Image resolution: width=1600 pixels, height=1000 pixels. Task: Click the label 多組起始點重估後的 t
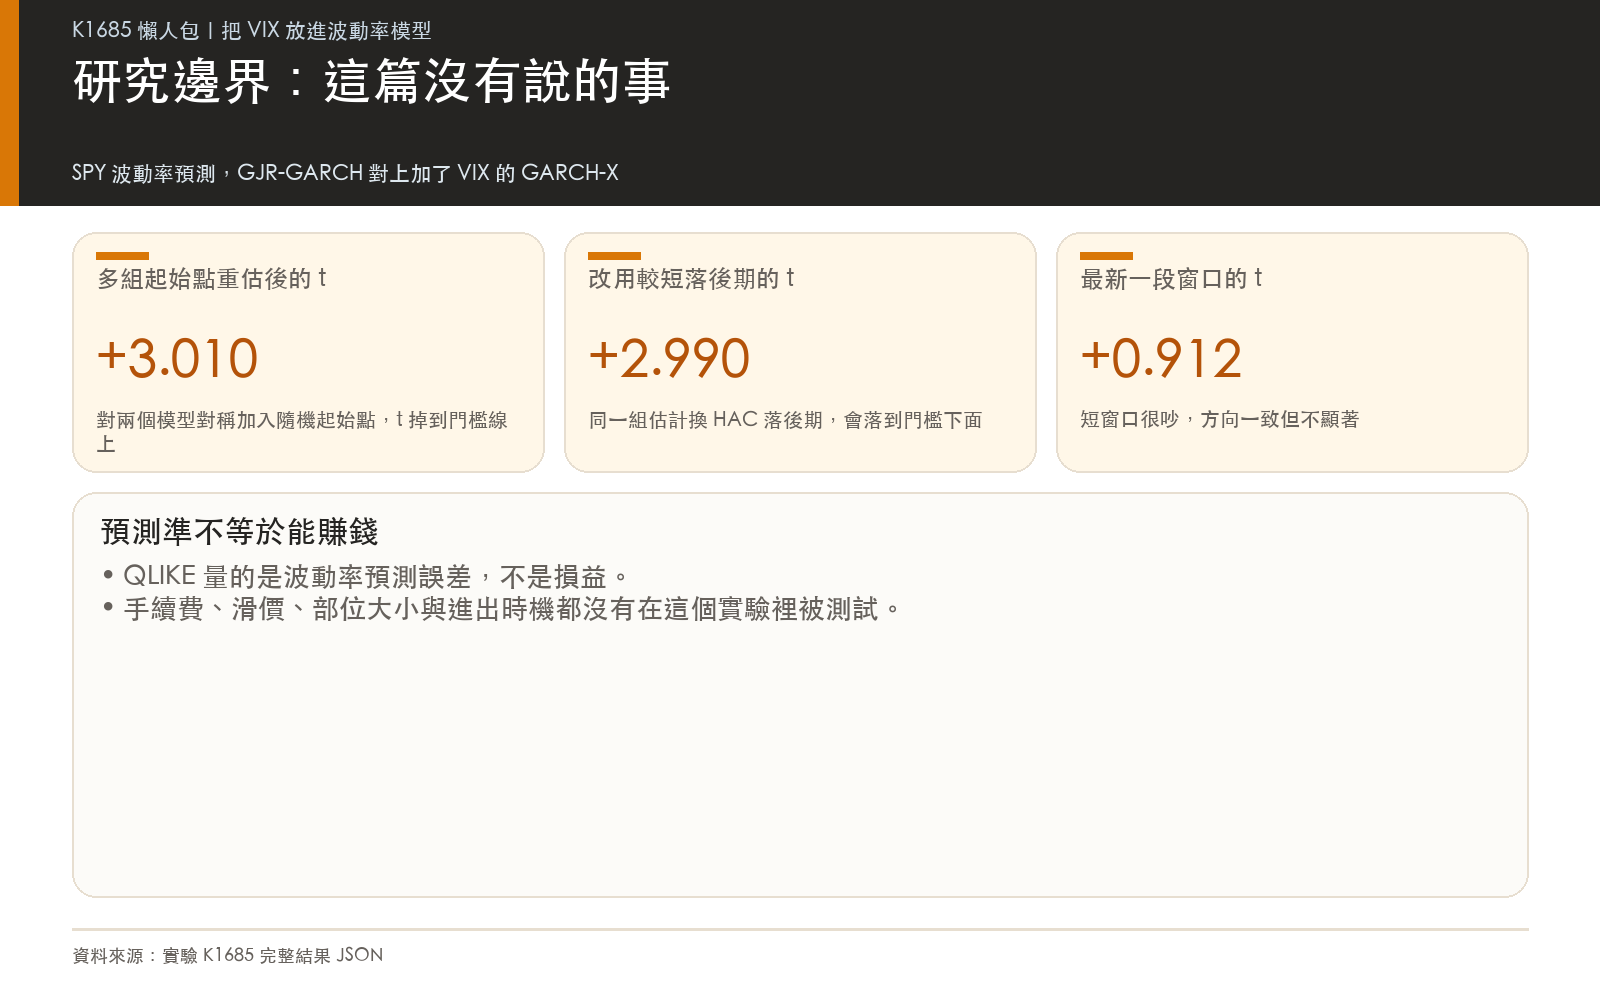pos(211,278)
